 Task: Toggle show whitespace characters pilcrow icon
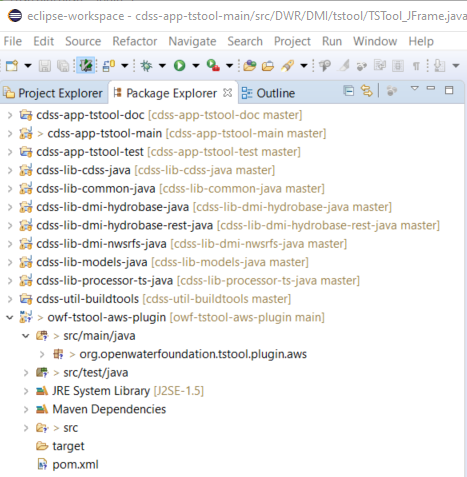pyautogui.click(x=416, y=66)
